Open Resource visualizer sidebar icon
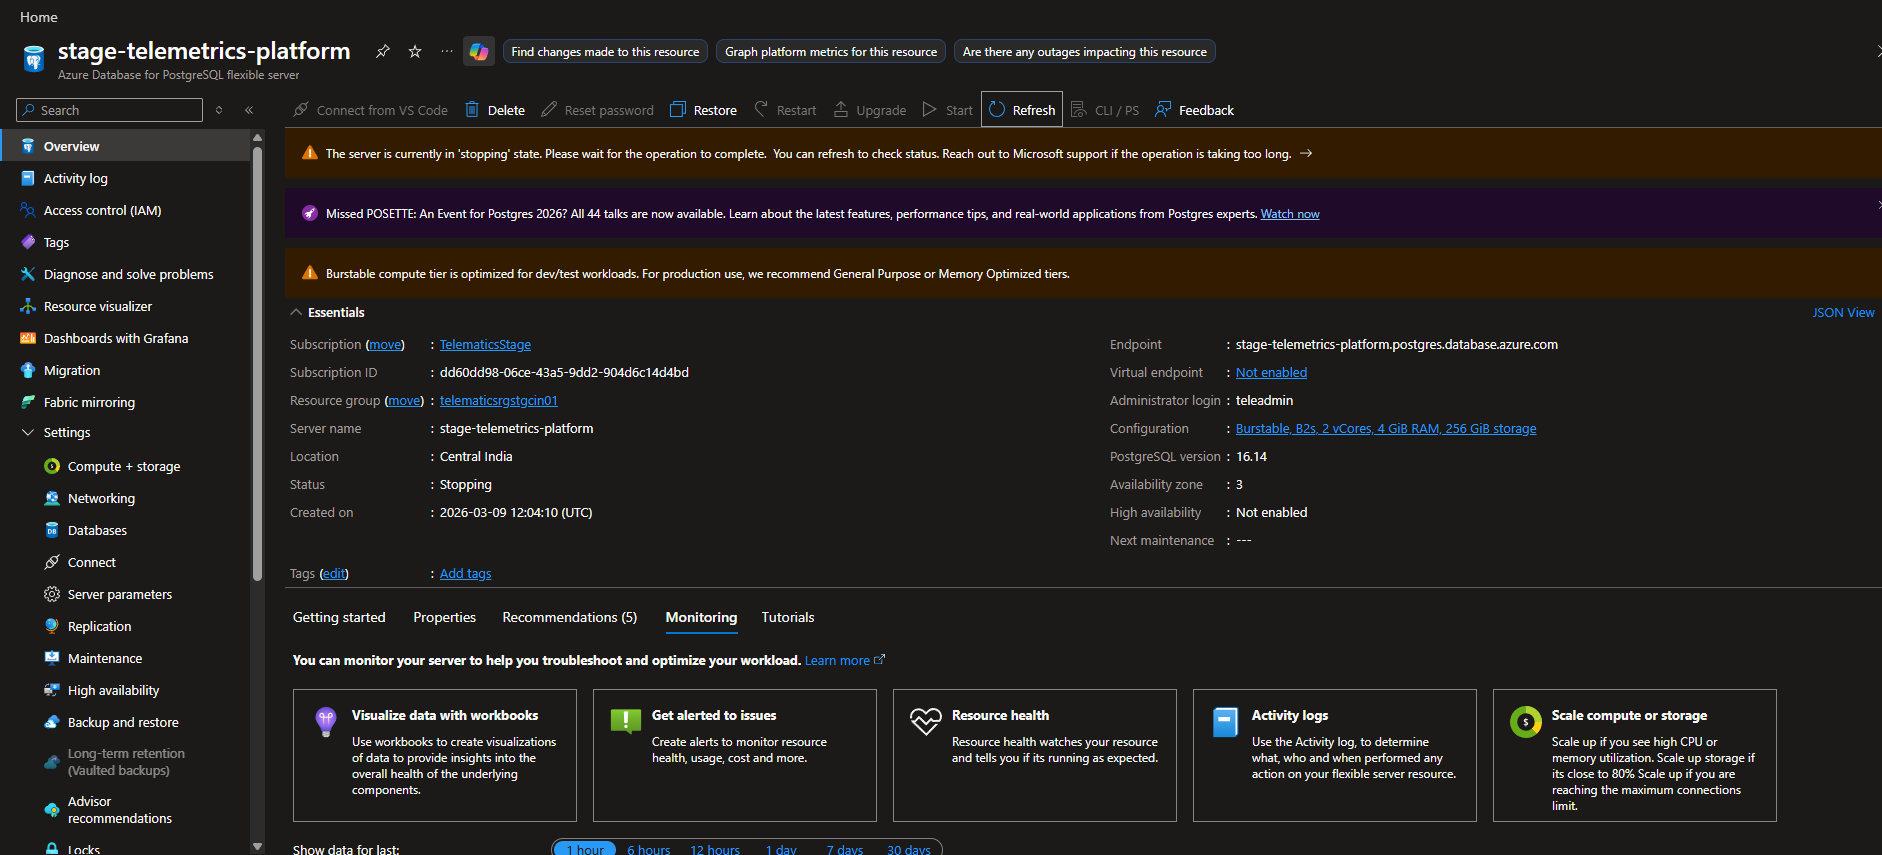1882x855 pixels. coord(28,306)
